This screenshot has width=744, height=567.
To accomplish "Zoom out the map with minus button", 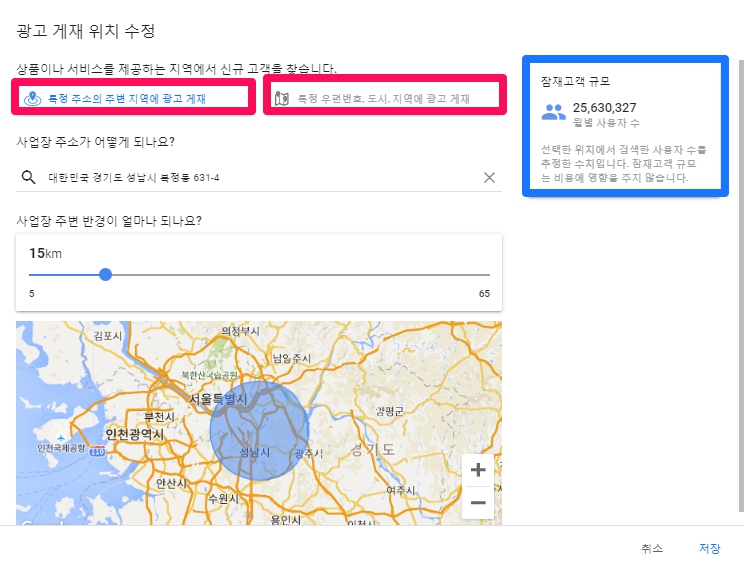I will tap(478, 502).
